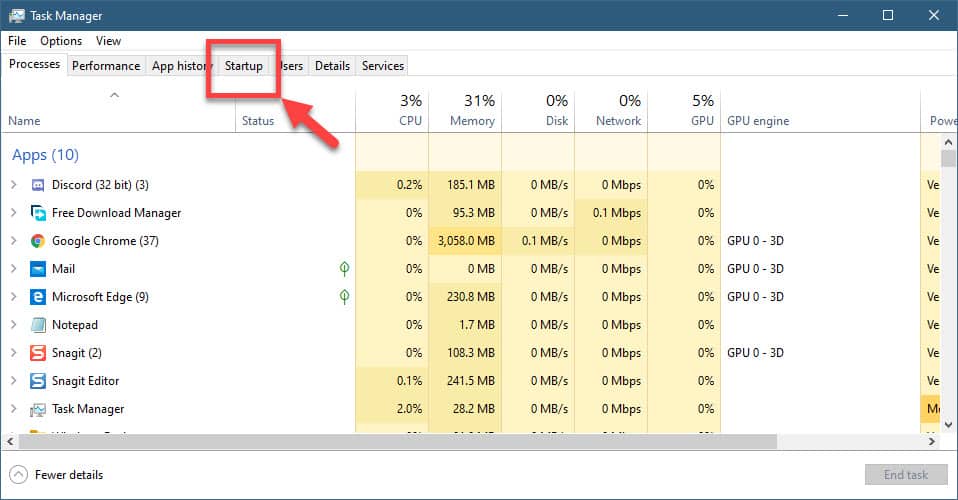Sort processes by CPU column

tap(392, 111)
